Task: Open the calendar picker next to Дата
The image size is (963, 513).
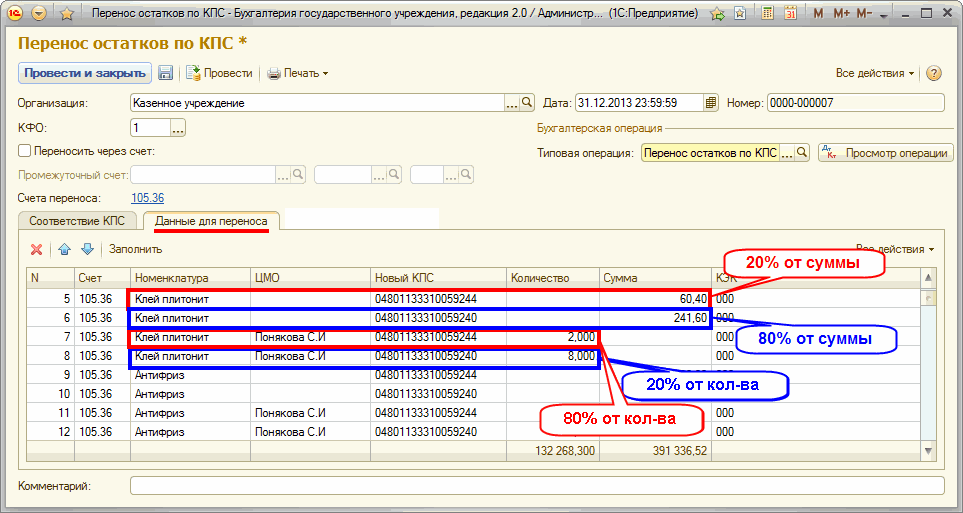Action: coord(711,102)
